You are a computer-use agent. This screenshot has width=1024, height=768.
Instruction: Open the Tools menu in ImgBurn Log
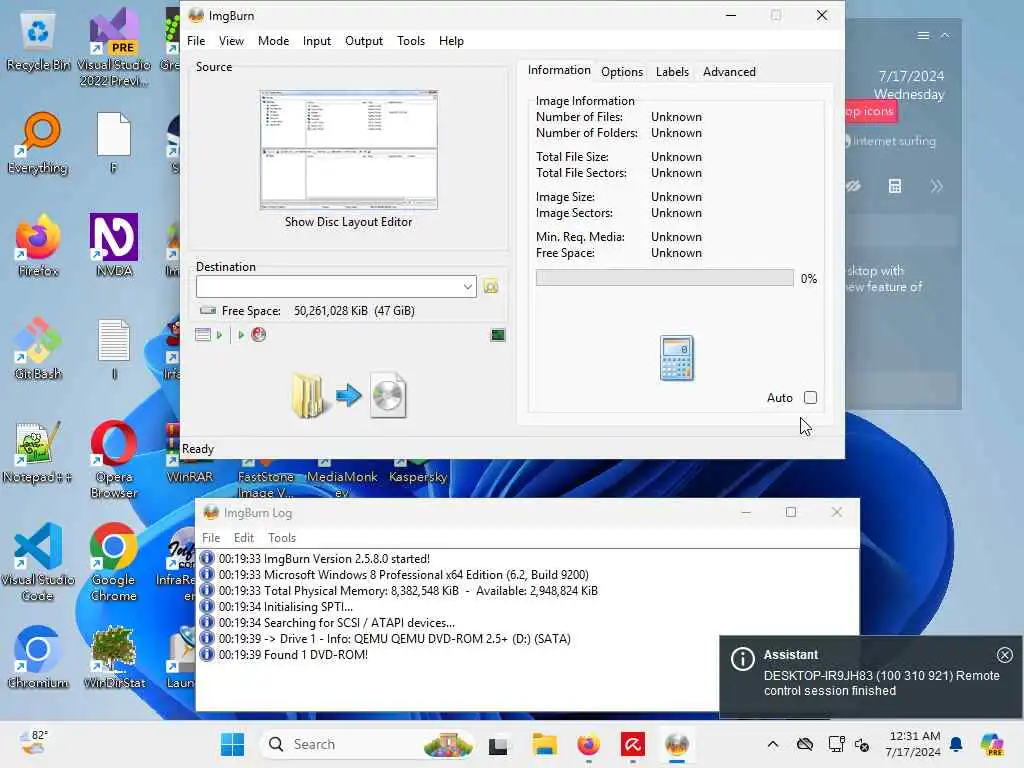tap(281, 537)
